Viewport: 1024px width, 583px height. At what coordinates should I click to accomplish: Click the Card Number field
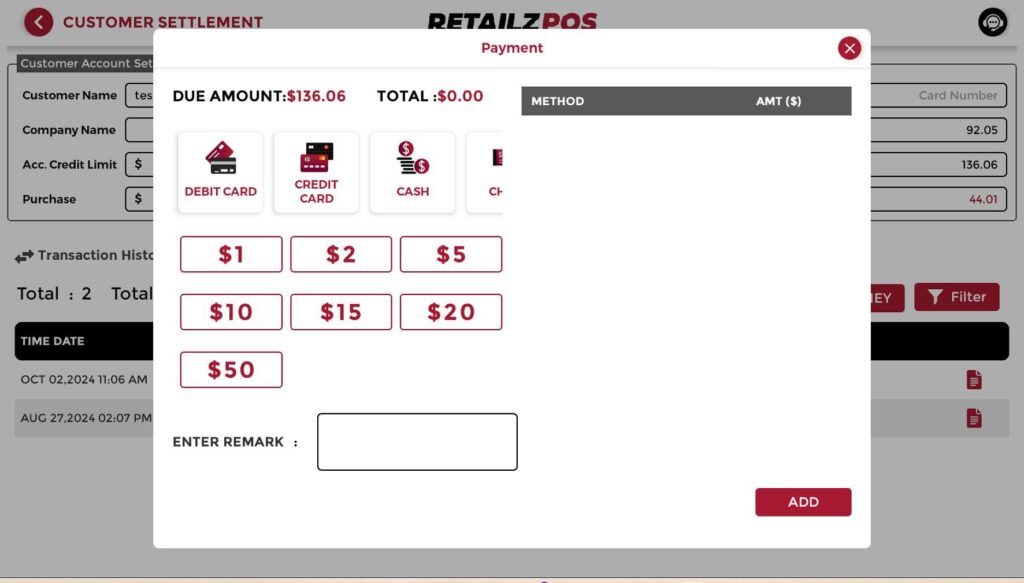coord(938,95)
